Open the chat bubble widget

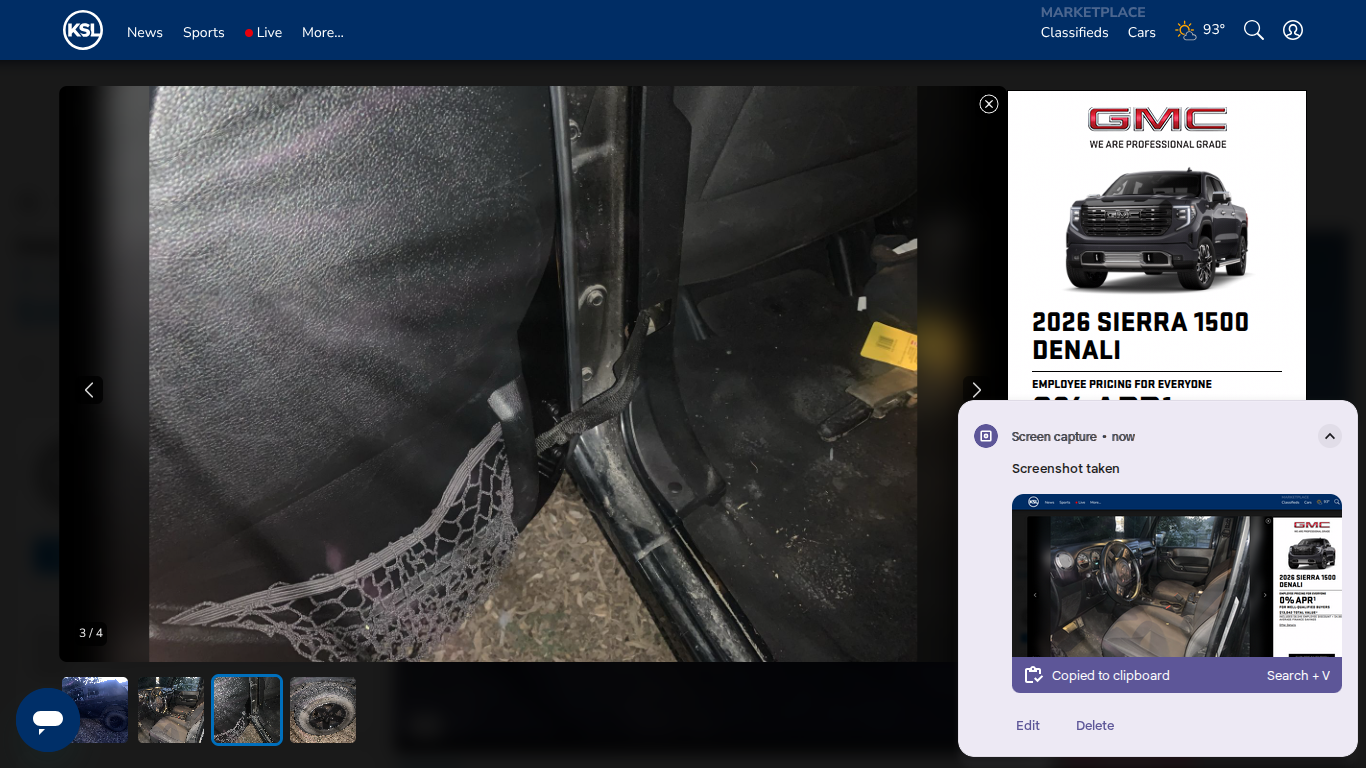[47, 719]
